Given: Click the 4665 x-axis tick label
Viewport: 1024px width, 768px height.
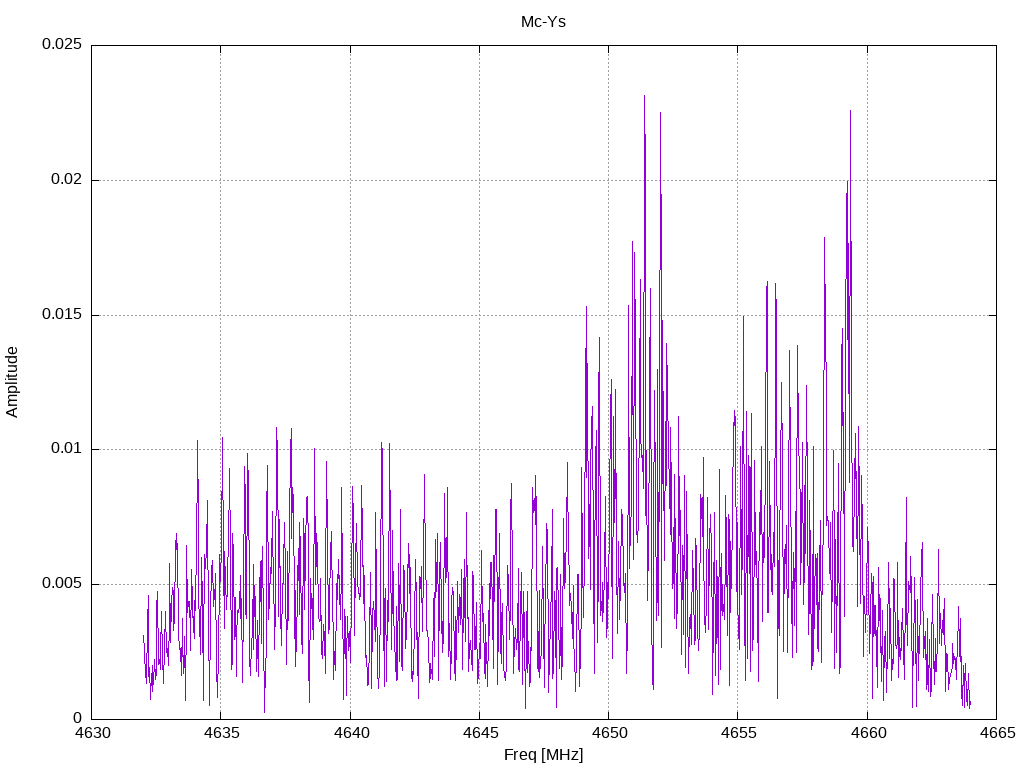Looking at the screenshot, I should 997,733.
